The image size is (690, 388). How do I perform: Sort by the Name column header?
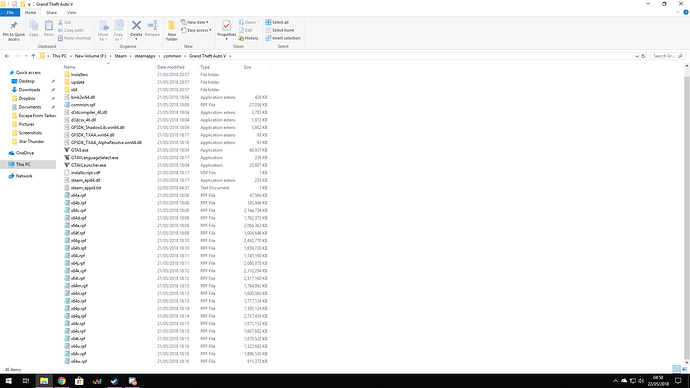(70, 67)
